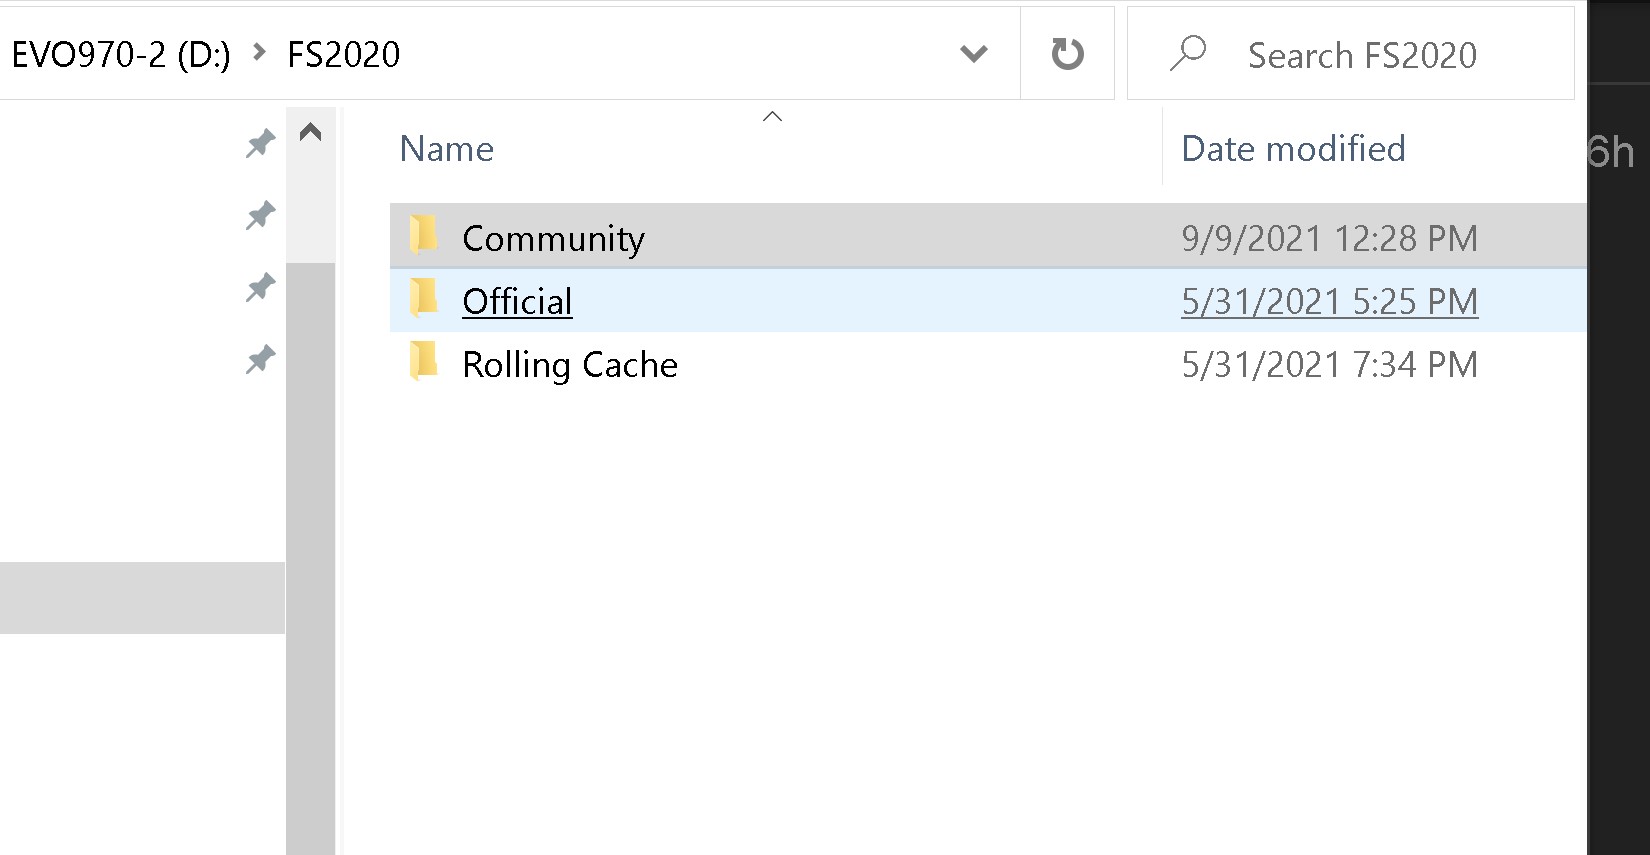Click the Official folder icon
Screen dimensions: 1650x855
[424, 299]
